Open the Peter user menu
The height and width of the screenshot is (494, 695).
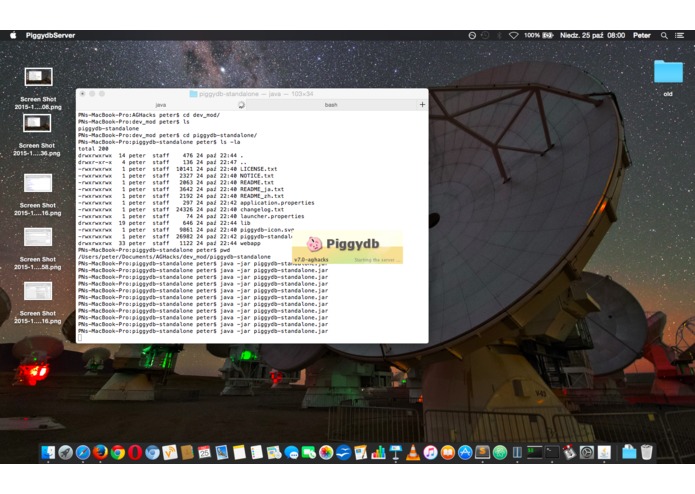tap(641, 35)
